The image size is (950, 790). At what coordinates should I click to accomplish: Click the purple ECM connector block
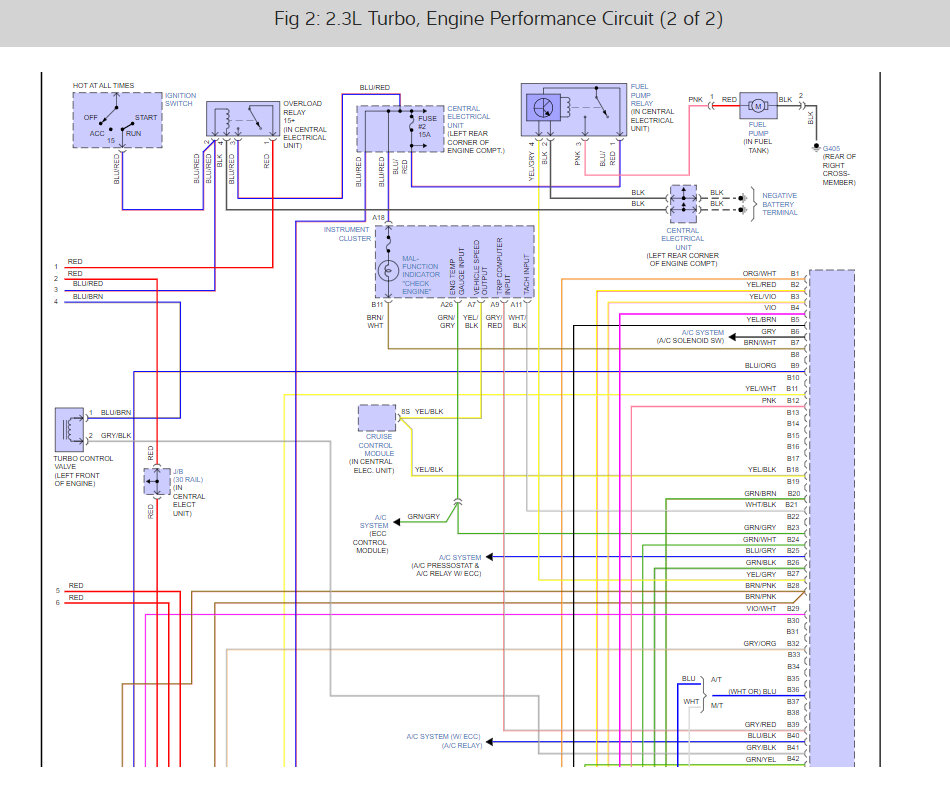point(832,519)
